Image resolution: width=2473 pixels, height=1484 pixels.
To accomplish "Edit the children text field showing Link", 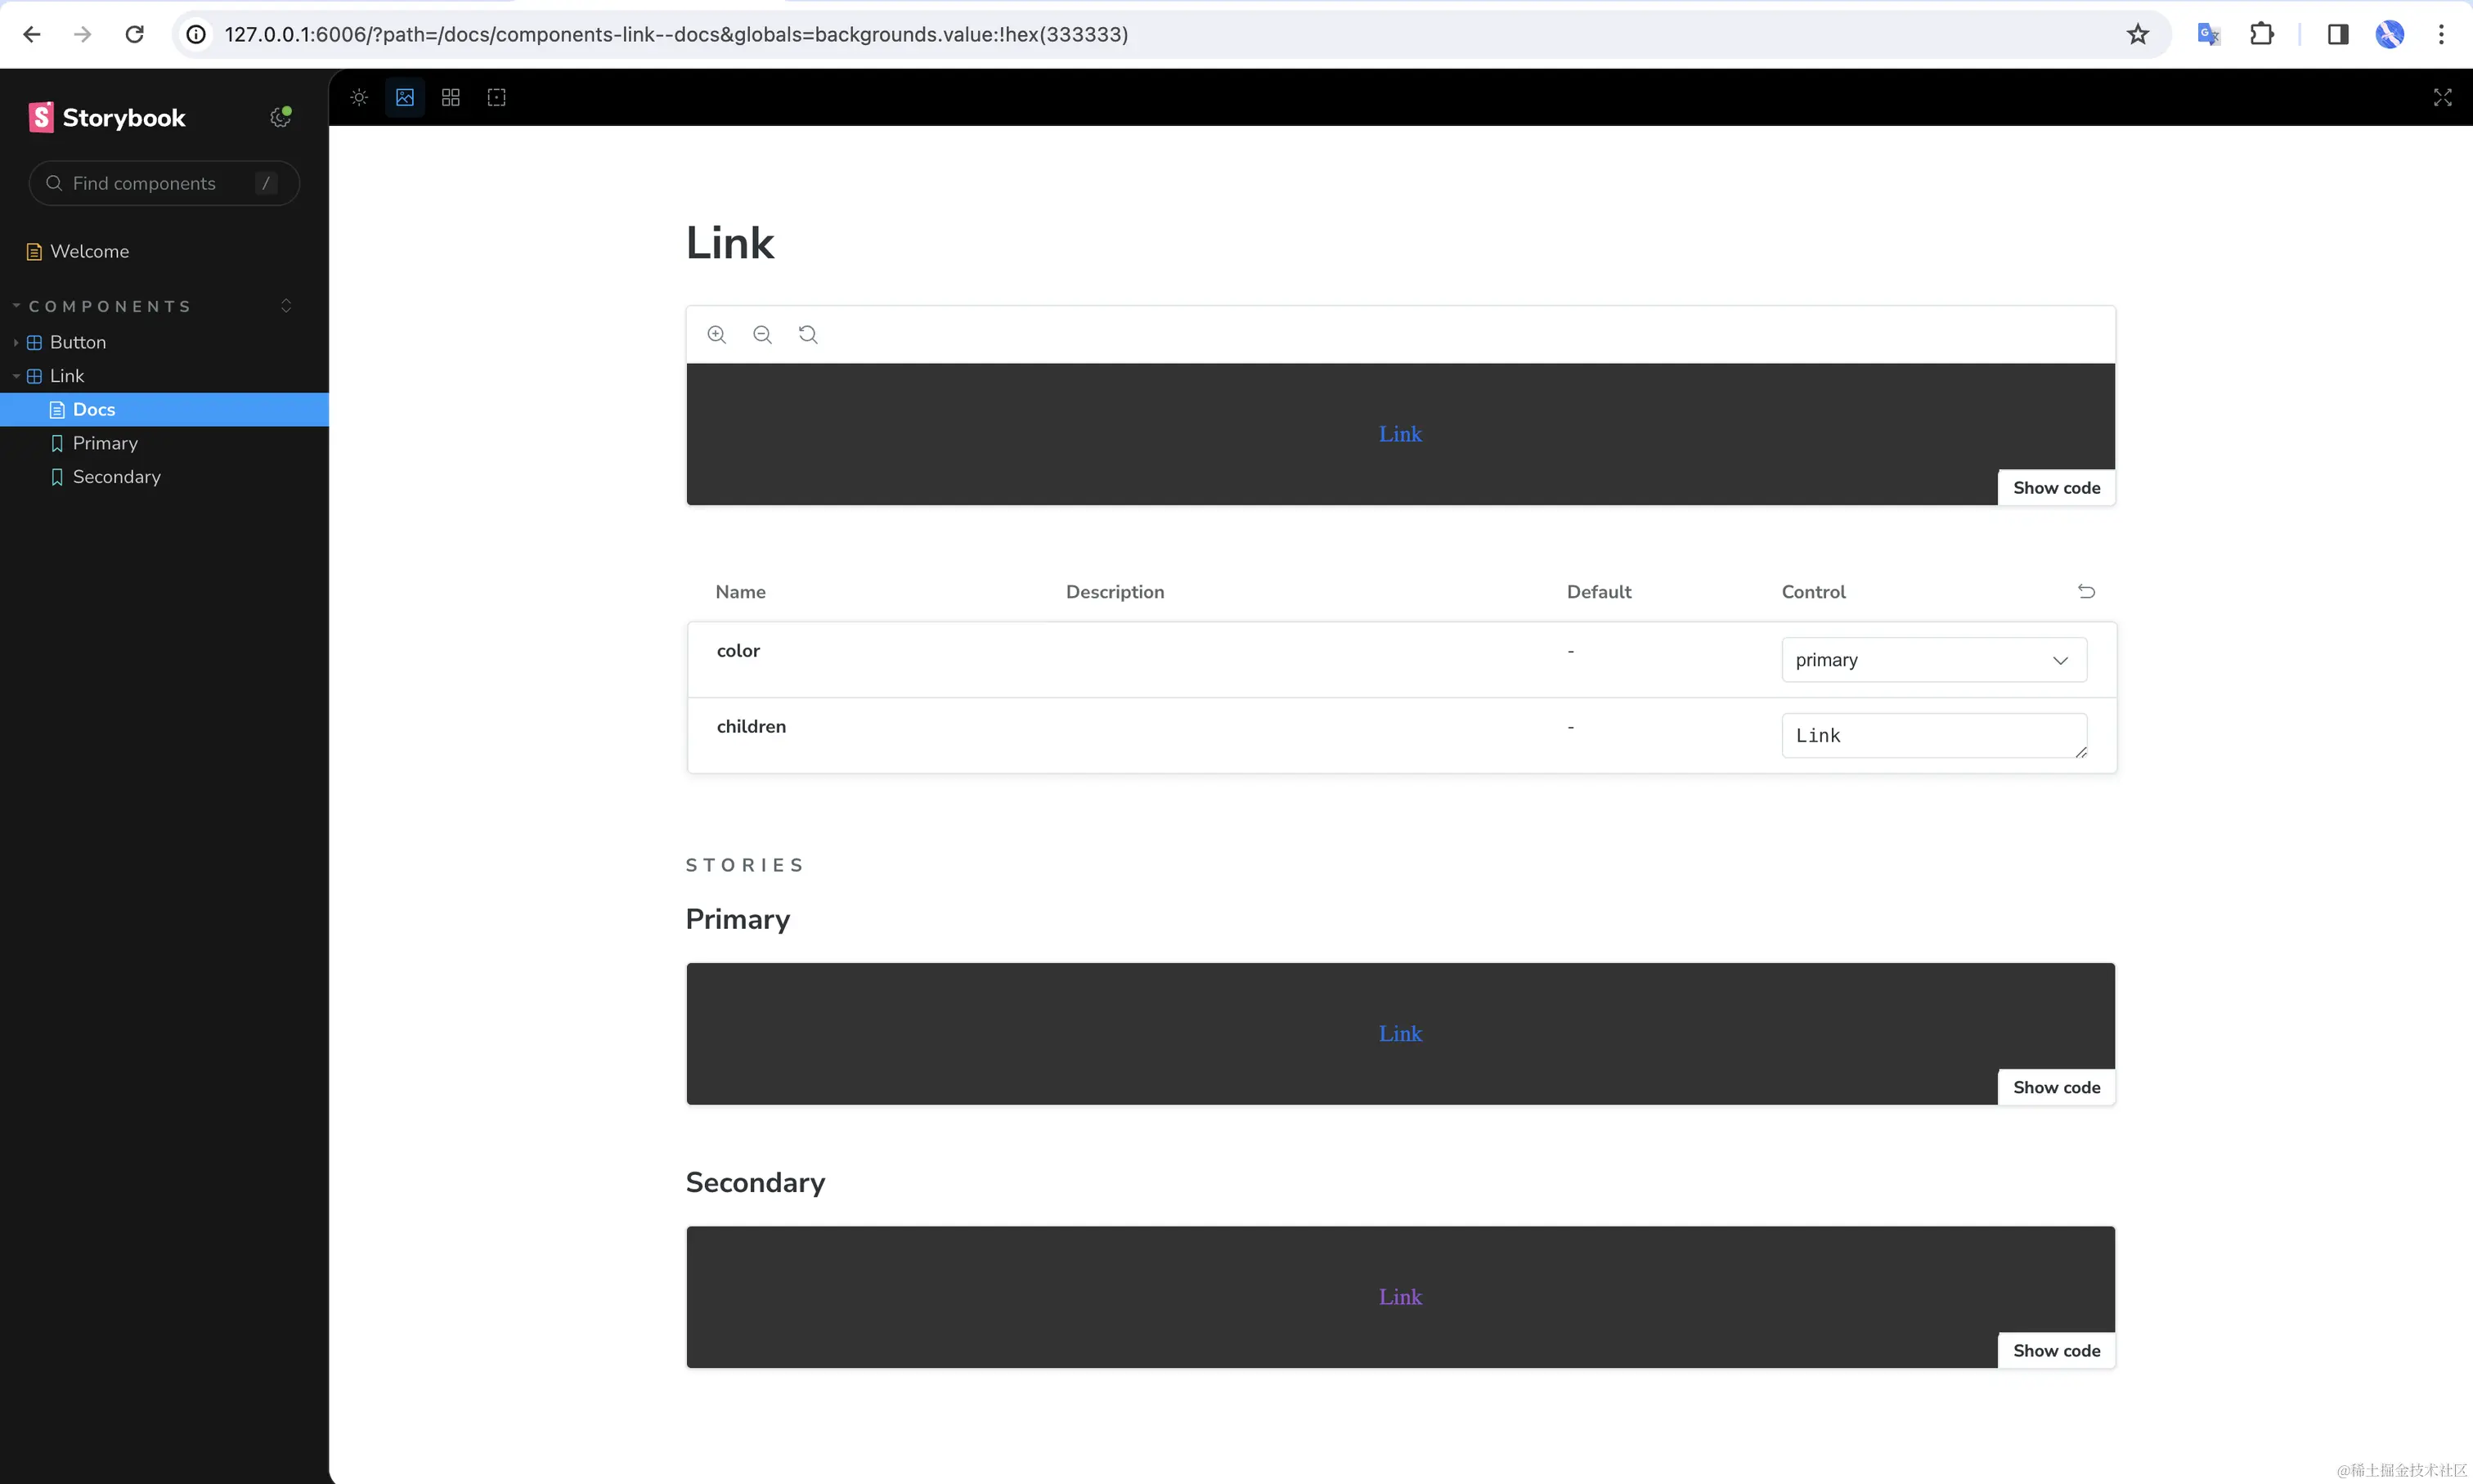I will click(1932, 735).
